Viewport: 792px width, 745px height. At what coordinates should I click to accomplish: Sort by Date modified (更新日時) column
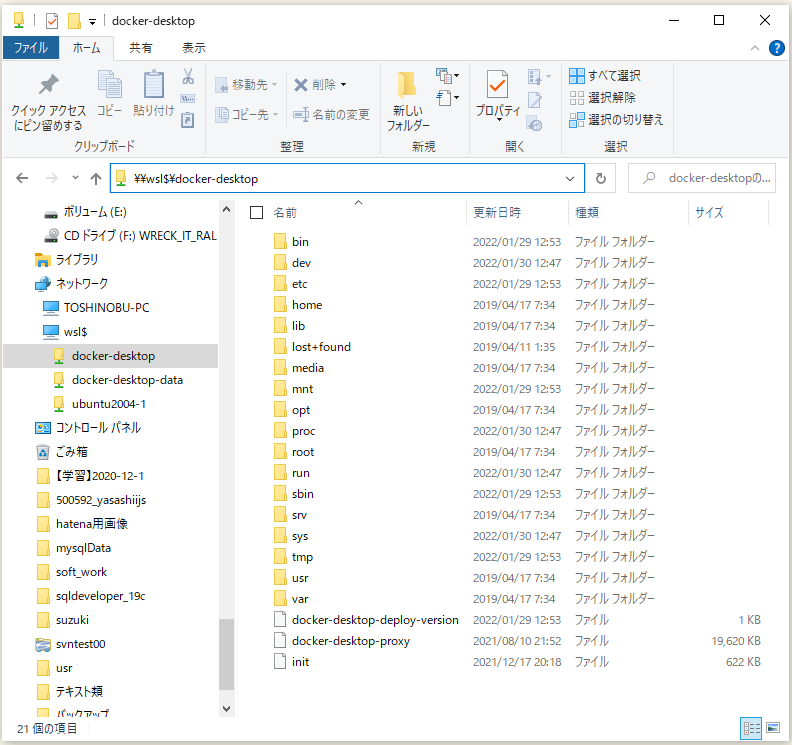coord(497,213)
